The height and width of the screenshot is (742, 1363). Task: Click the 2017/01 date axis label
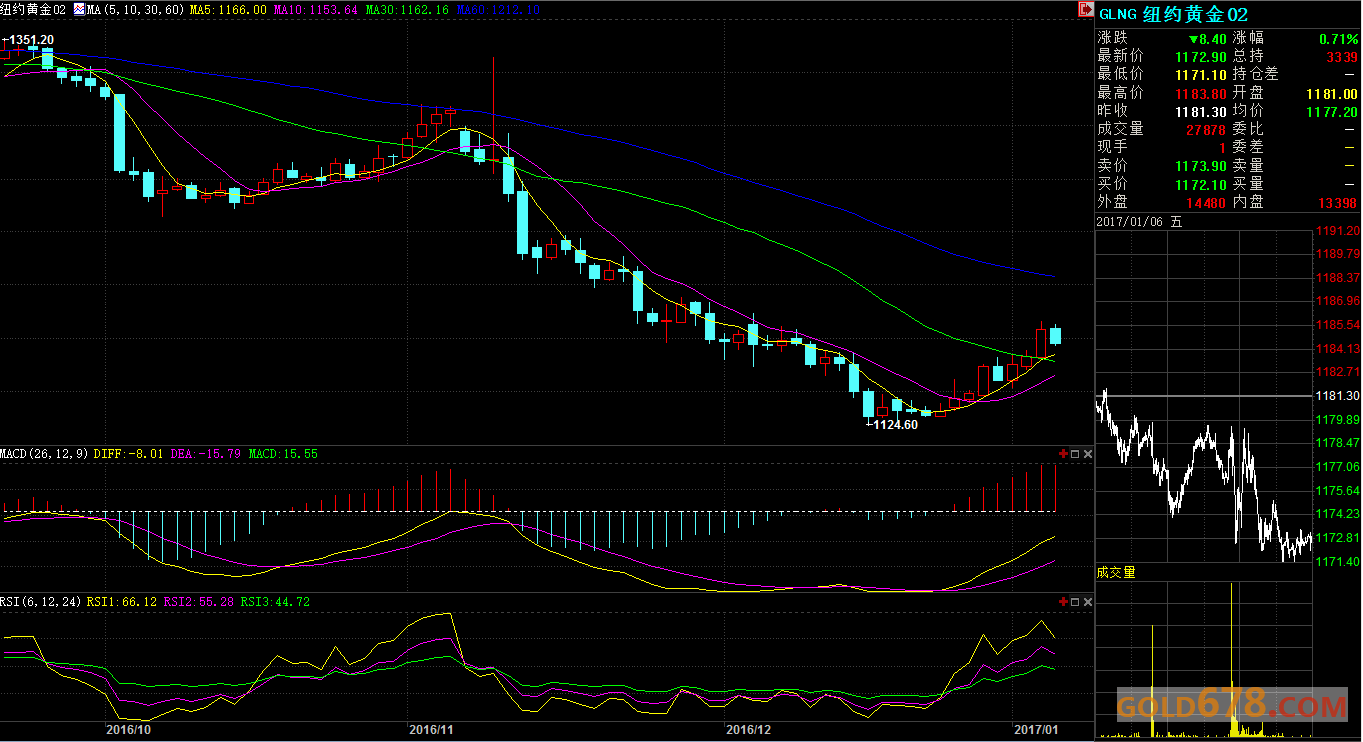click(1036, 731)
